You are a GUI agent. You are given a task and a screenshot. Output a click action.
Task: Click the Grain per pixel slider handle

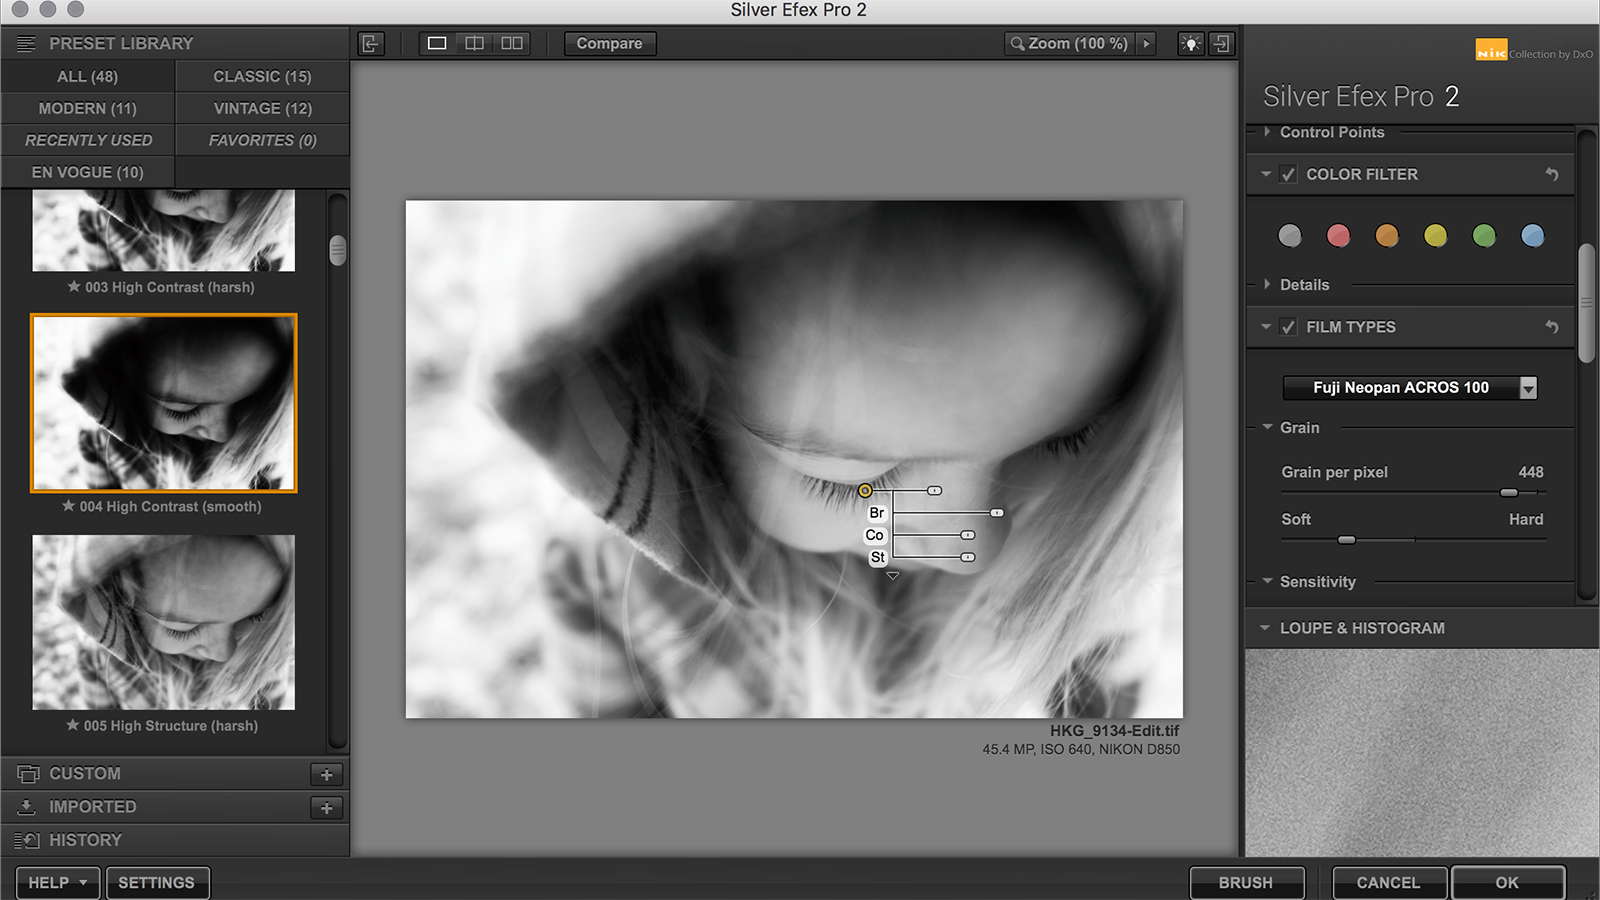tap(1509, 493)
